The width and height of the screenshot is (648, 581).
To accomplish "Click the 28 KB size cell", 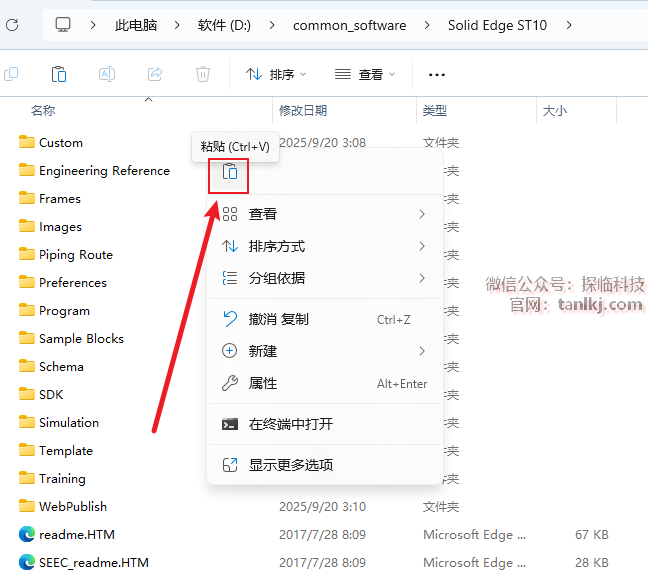I will point(592,562).
